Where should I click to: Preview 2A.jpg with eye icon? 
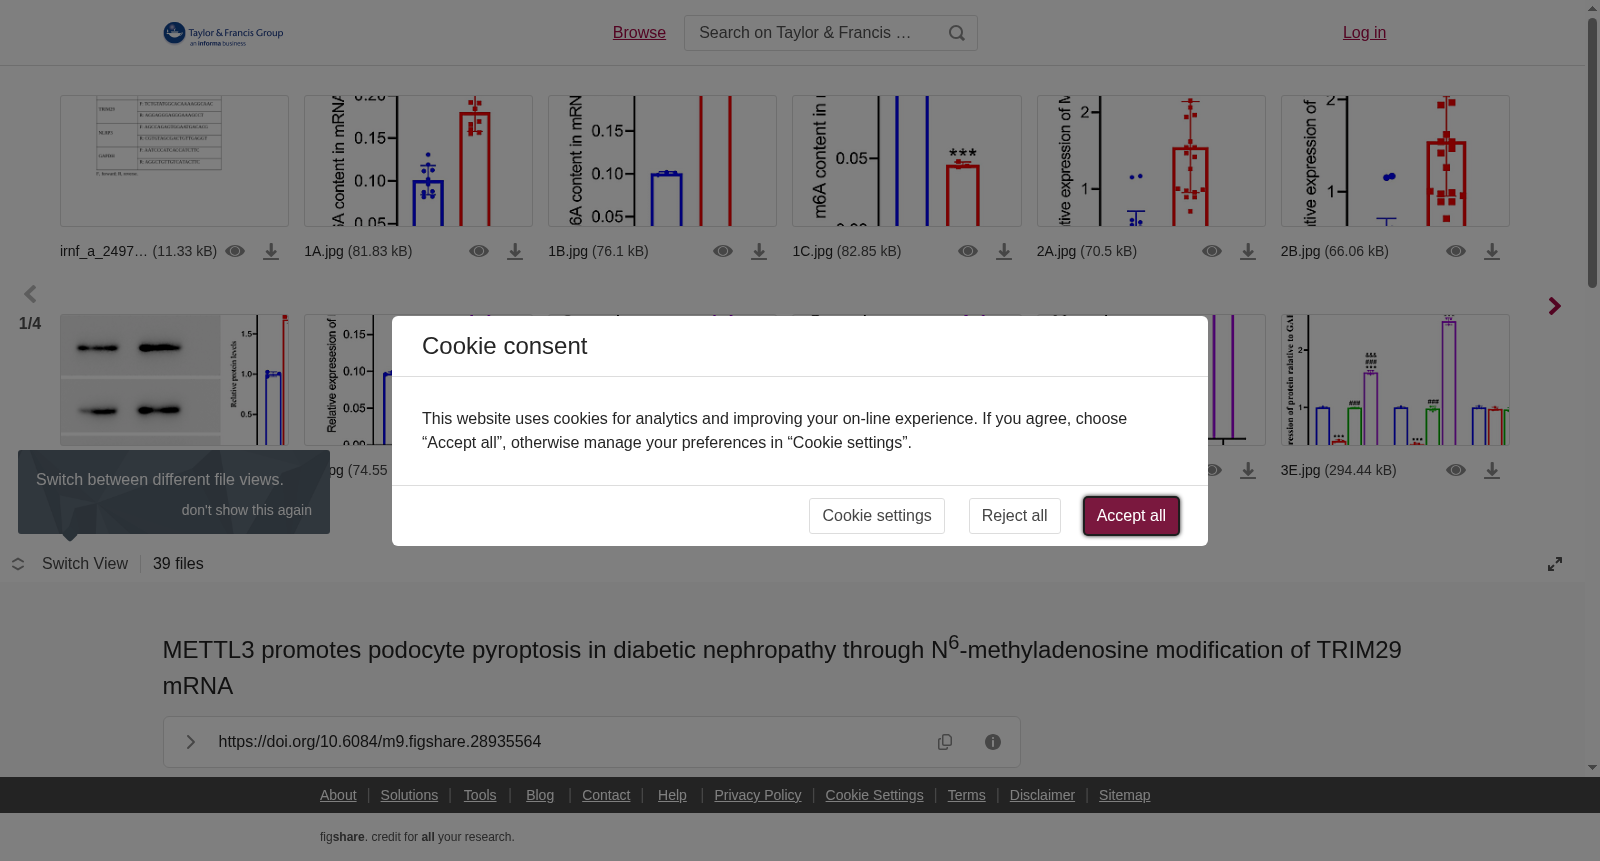pyautogui.click(x=1212, y=252)
